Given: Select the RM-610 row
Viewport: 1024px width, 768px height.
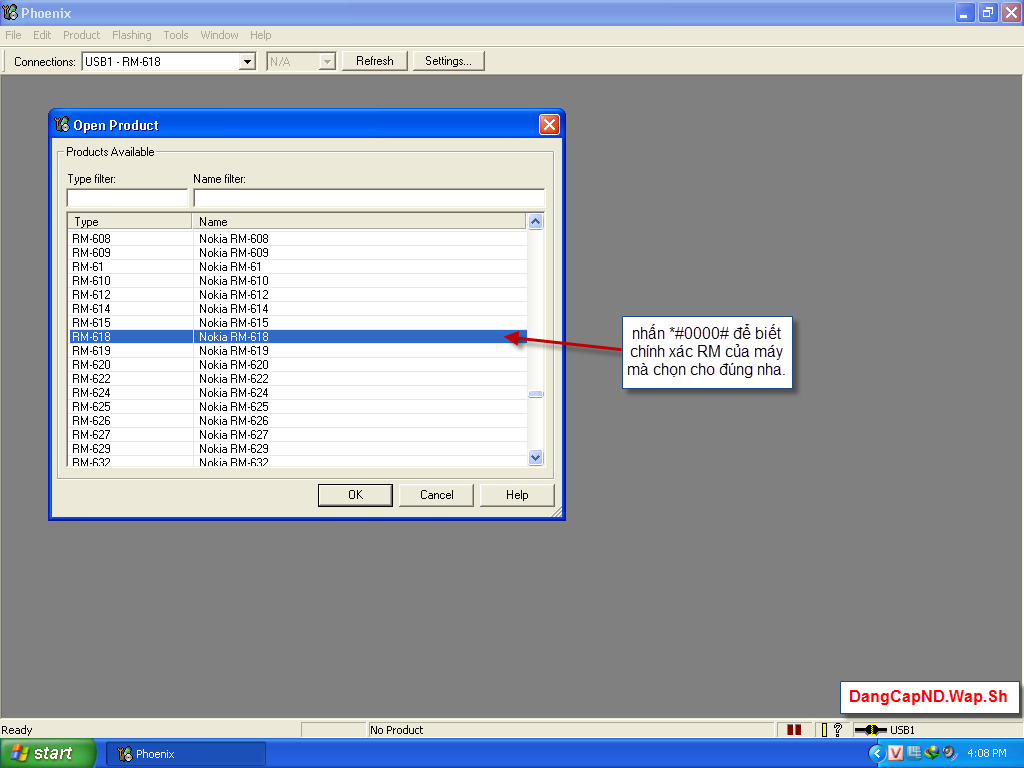Looking at the screenshot, I should click(298, 281).
